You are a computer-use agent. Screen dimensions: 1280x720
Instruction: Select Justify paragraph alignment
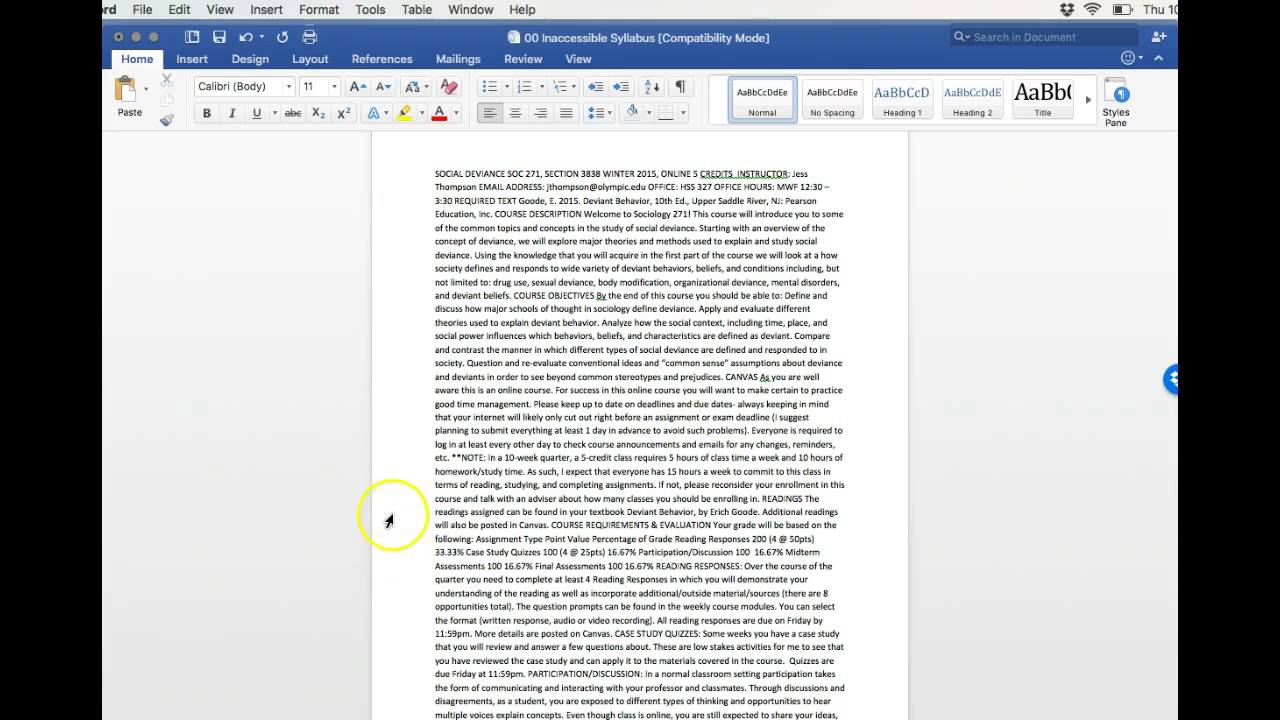[566, 113]
